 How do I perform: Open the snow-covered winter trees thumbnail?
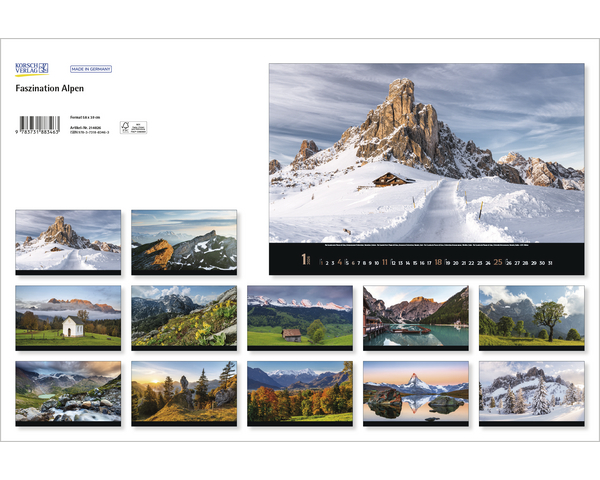click(531, 392)
